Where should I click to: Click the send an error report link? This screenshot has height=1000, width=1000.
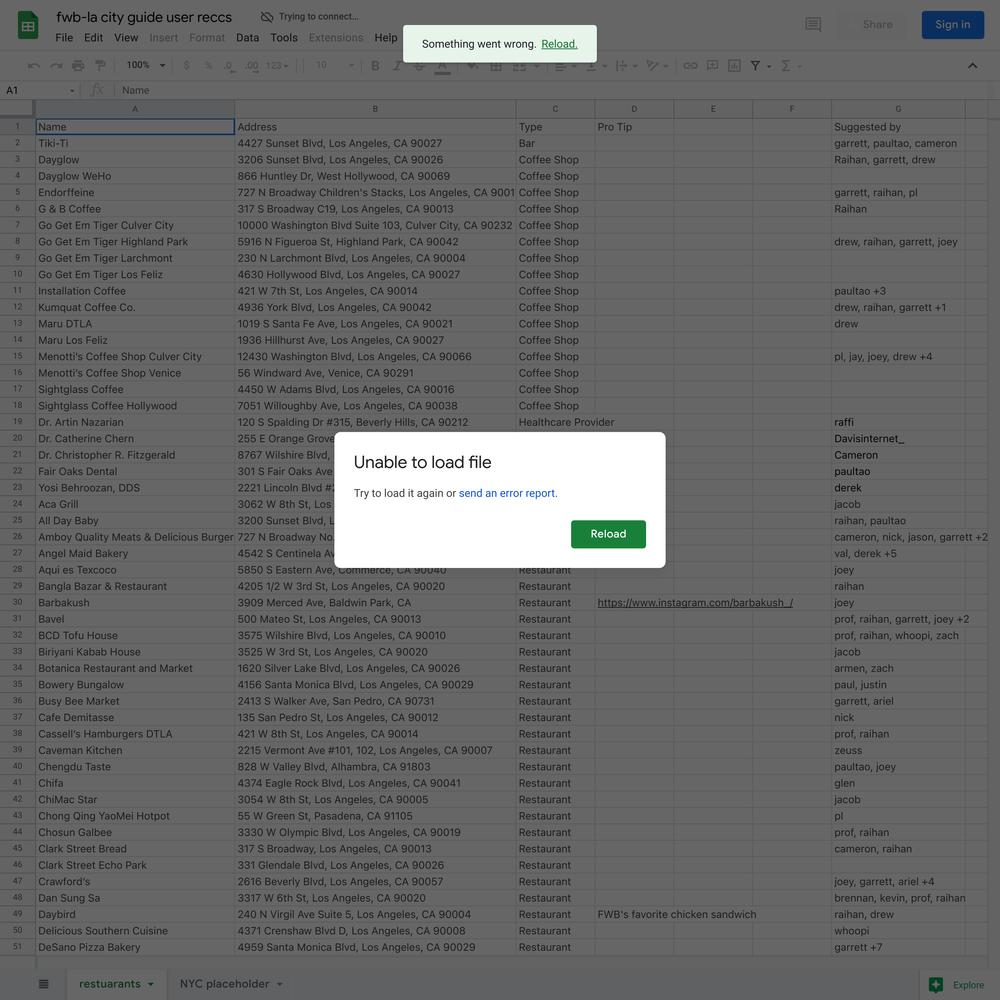click(x=507, y=493)
